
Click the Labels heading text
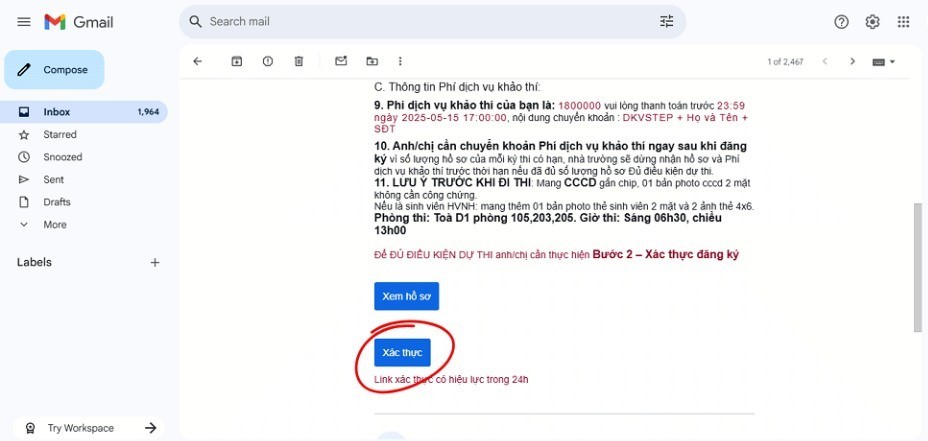click(x=34, y=262)
